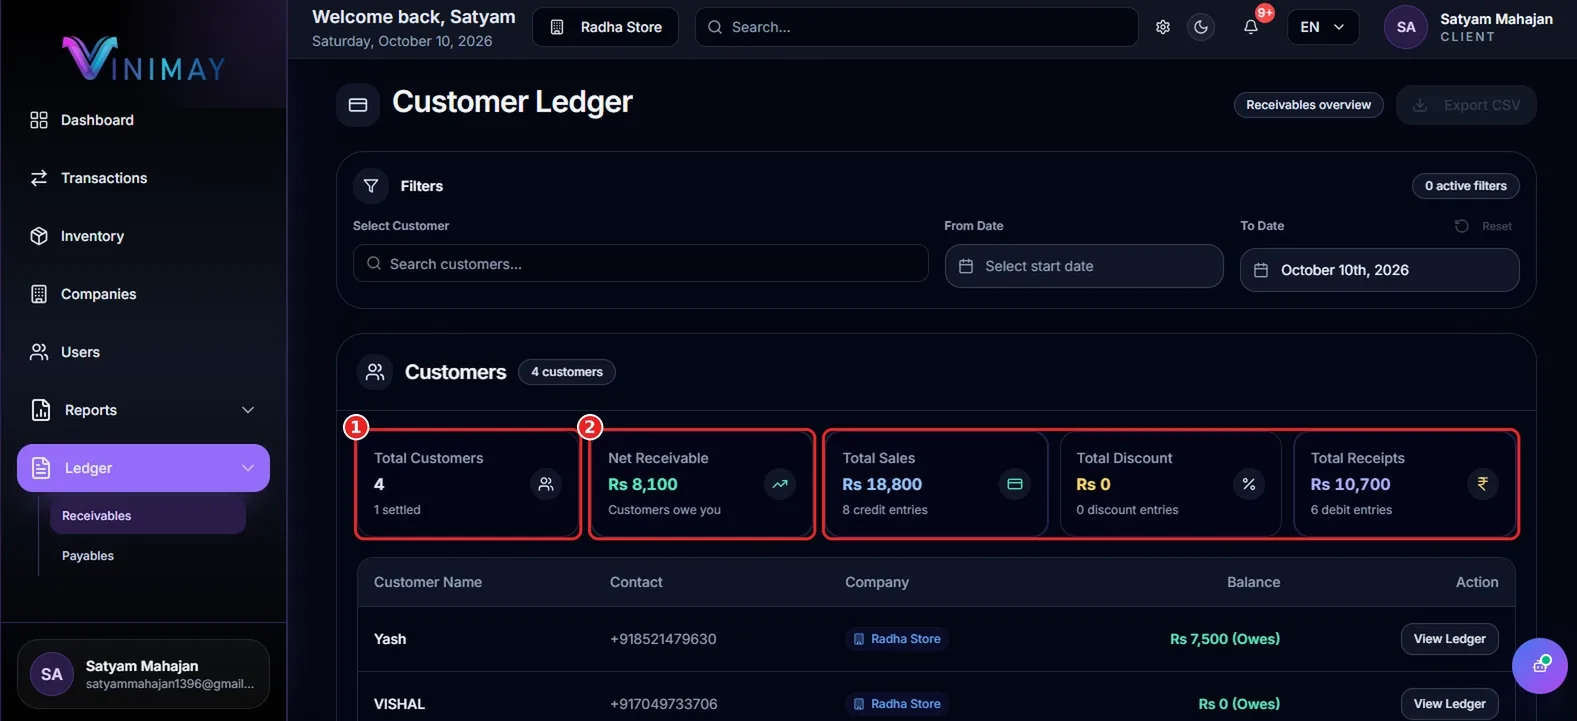Image resolution: width=1577 pixels, height=721 pixels.
Task: Open notifications bell
Action: (1251, 27)
